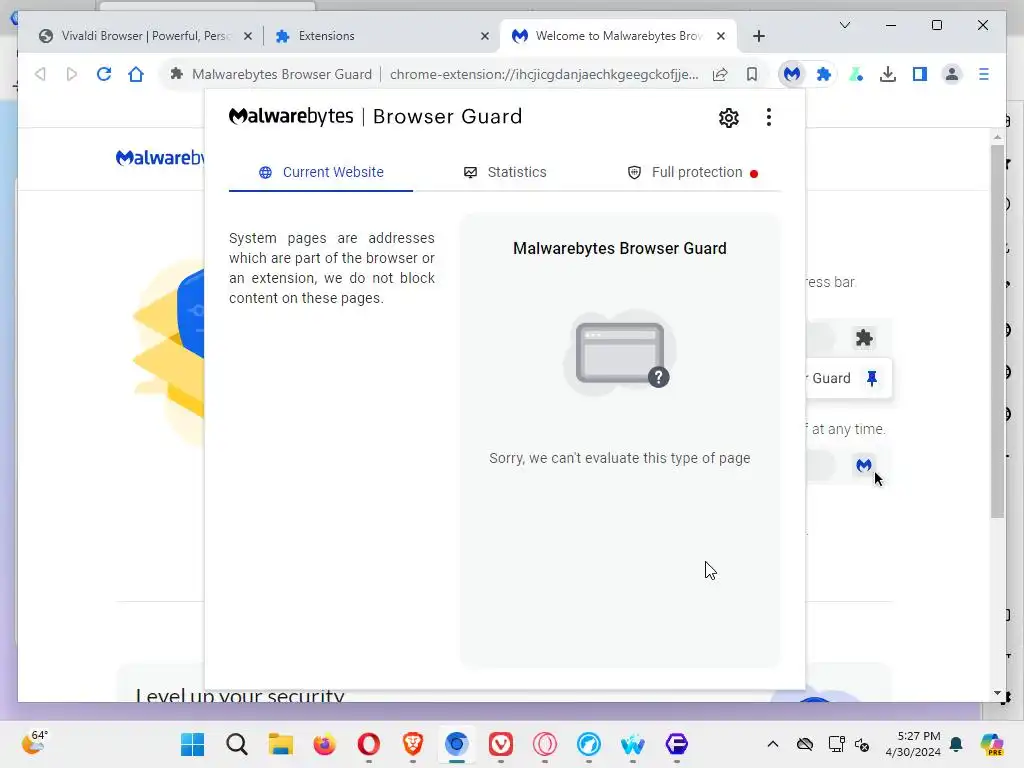Click Malwarebytes M icon on welcome page
Screen dimensions: 1024x768
863,466
